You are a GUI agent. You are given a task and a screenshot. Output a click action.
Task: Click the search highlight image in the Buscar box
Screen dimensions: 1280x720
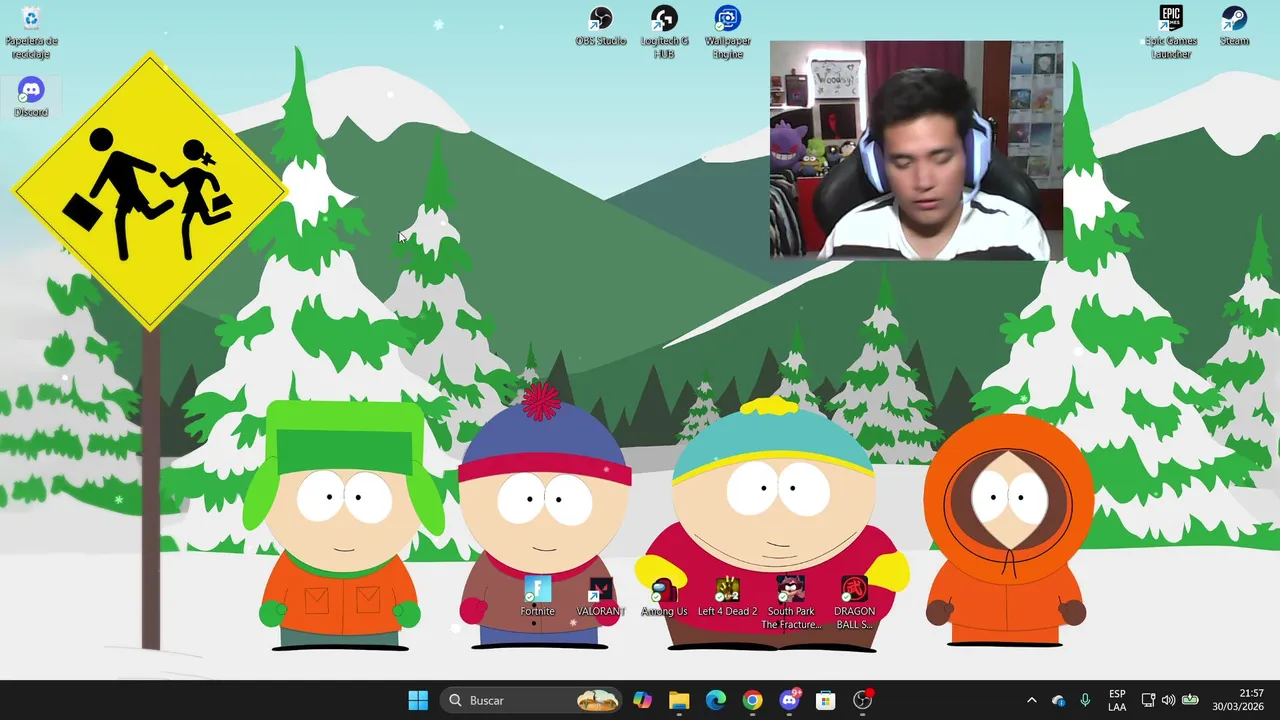(598, 700)
